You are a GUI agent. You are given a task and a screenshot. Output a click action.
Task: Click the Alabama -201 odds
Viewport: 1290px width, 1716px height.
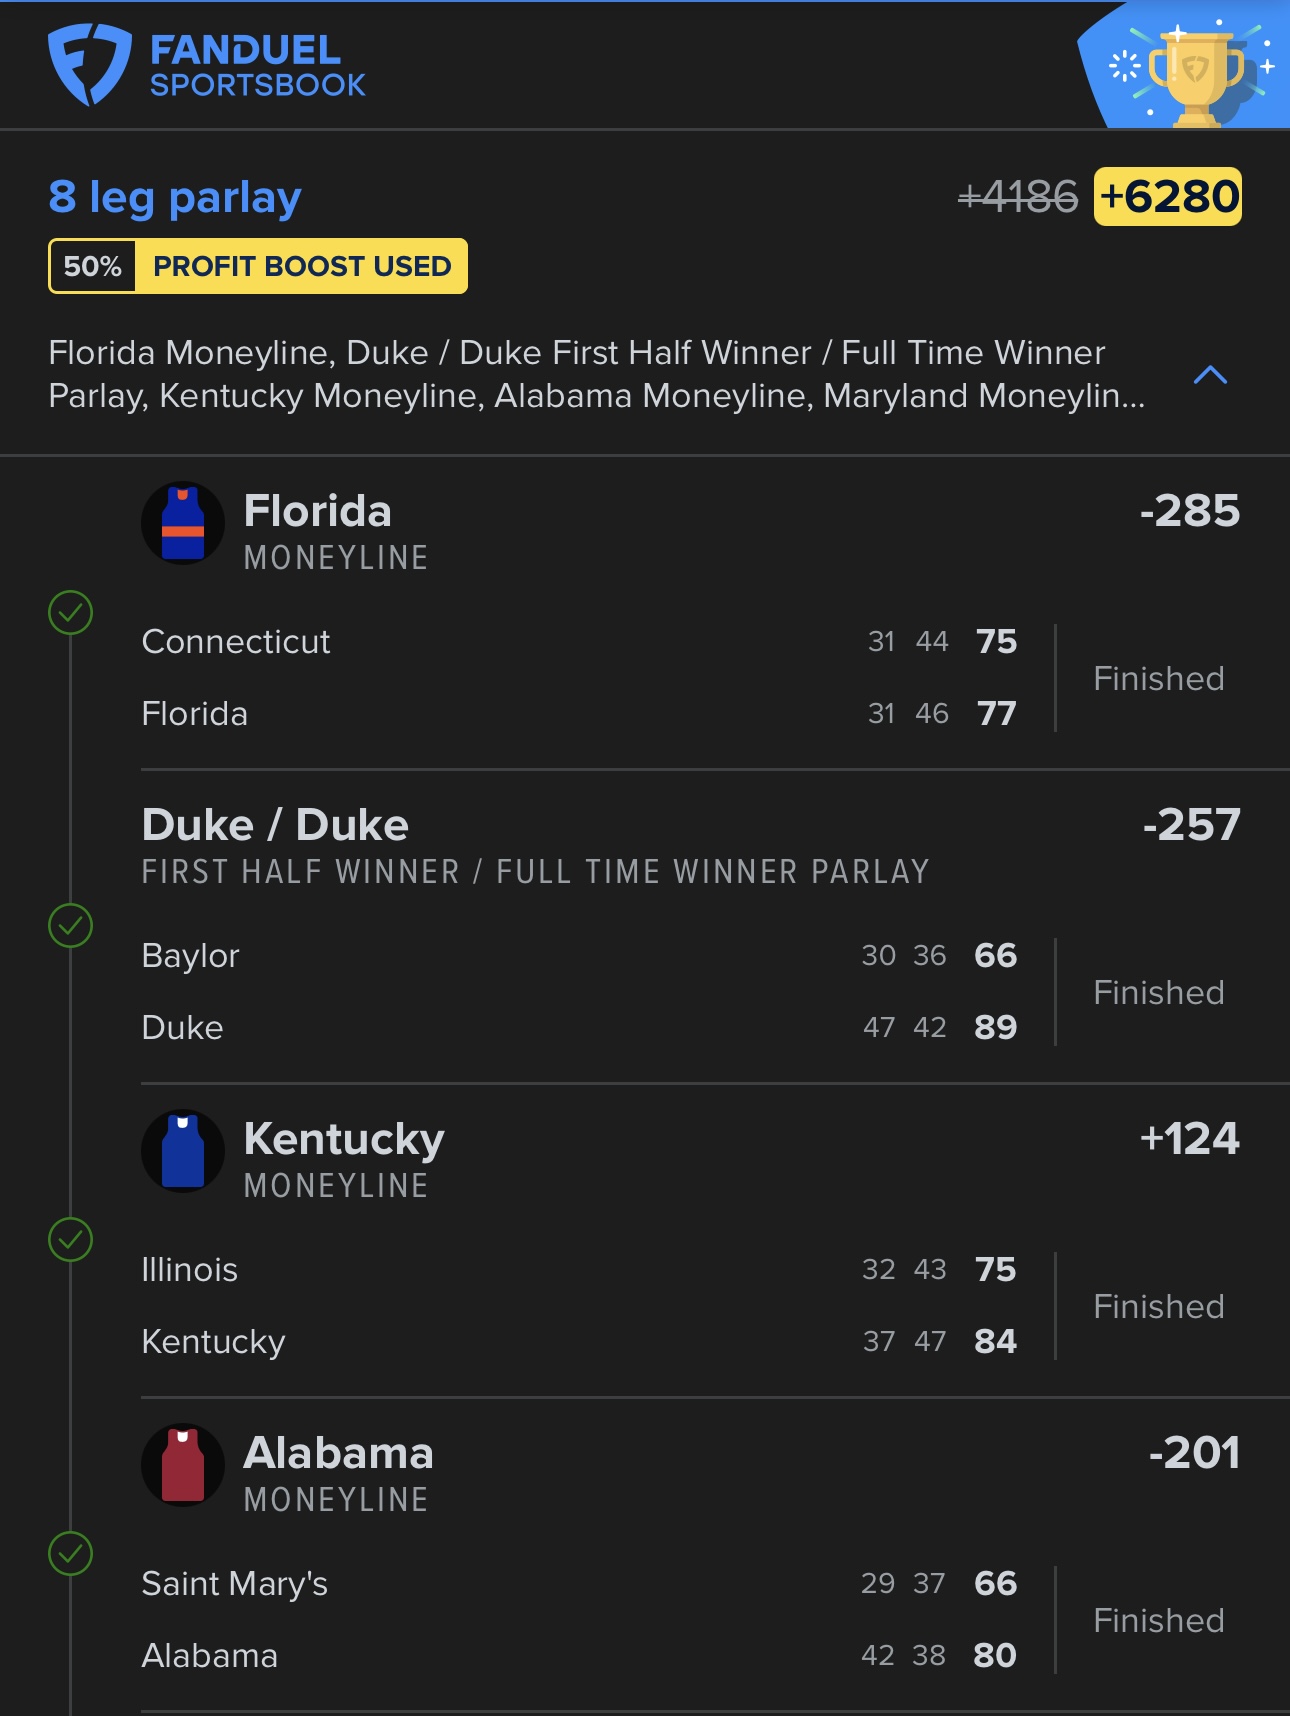[x=1194, y=1453]
